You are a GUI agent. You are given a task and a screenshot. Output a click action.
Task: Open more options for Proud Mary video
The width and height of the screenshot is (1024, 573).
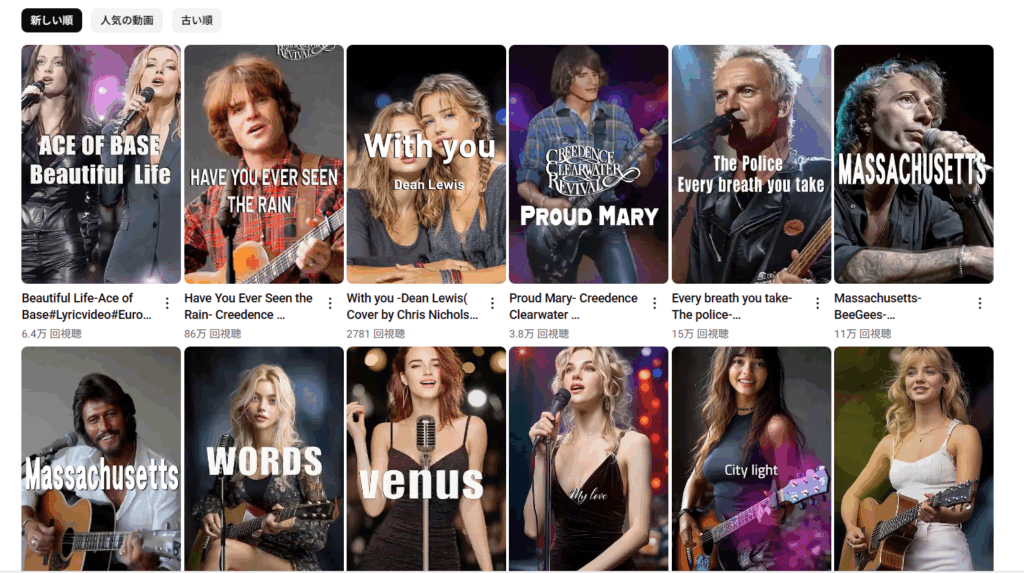[x=654, y=303]
